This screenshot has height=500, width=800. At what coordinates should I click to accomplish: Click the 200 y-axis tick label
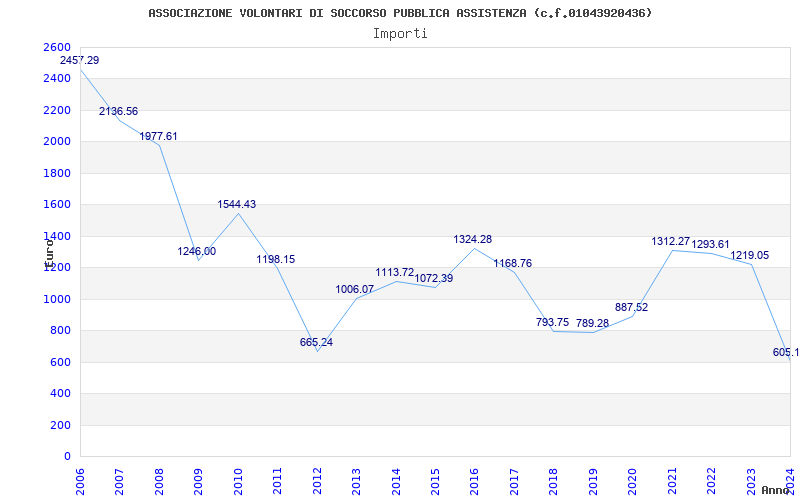click(x=61, y=426)
